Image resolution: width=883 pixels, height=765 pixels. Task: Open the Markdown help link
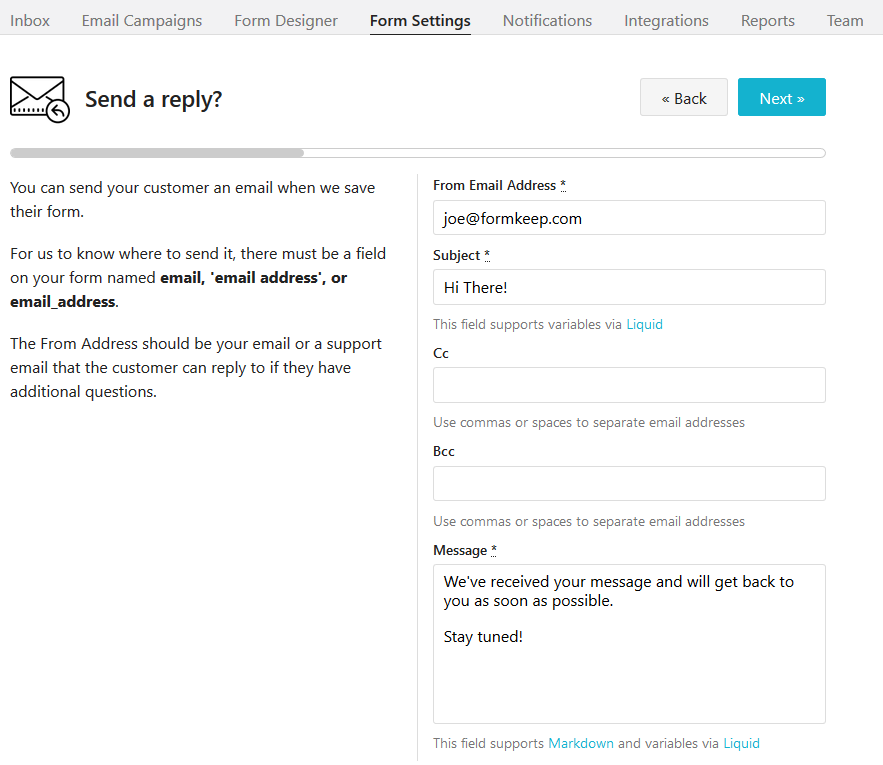(581, 743)
